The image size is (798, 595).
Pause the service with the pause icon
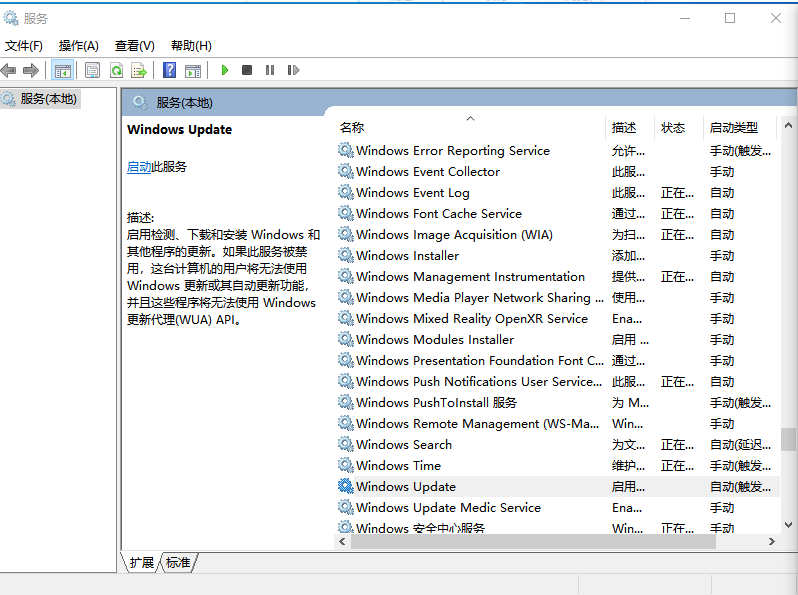click(270, 70)
